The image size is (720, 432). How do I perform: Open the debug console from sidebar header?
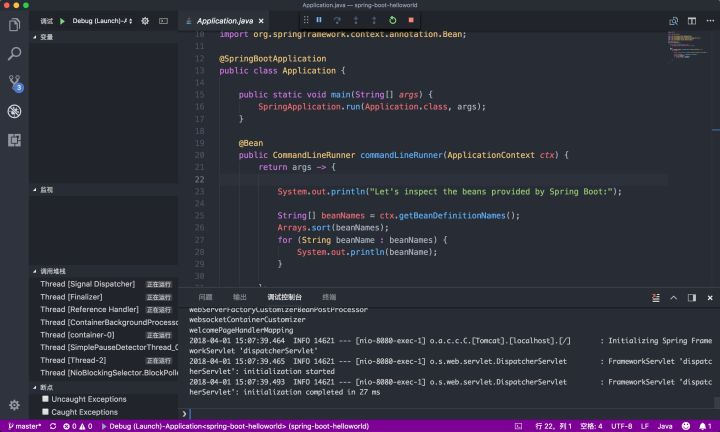coord(163,21)
